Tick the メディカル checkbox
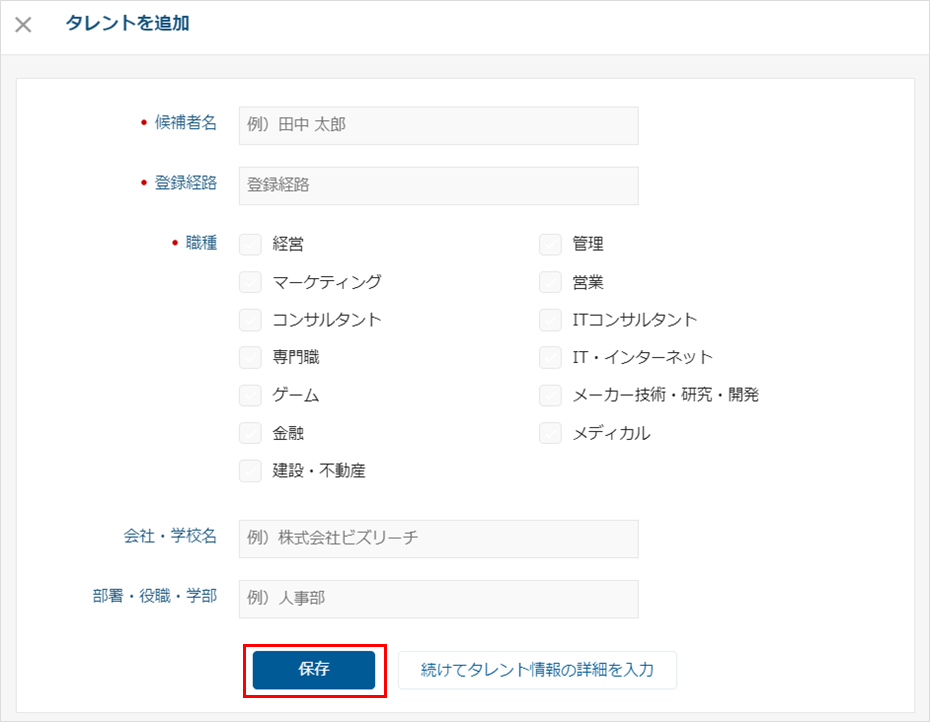 pos(550,433)
